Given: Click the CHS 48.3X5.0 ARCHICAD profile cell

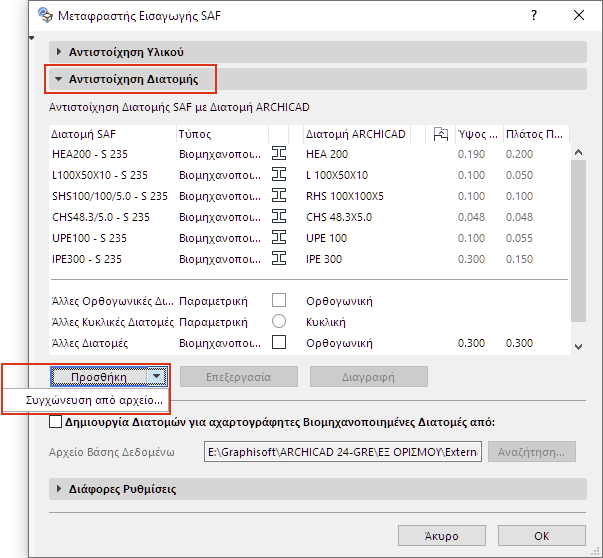Looking at the screenshot, I should [339, 217].
